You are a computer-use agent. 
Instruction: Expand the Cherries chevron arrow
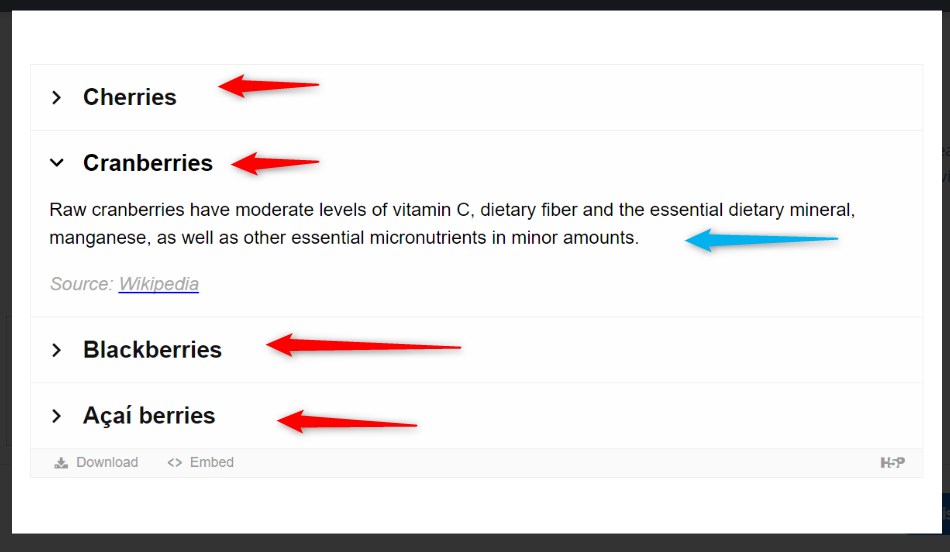pyautogui.click(x=56, y=98)
